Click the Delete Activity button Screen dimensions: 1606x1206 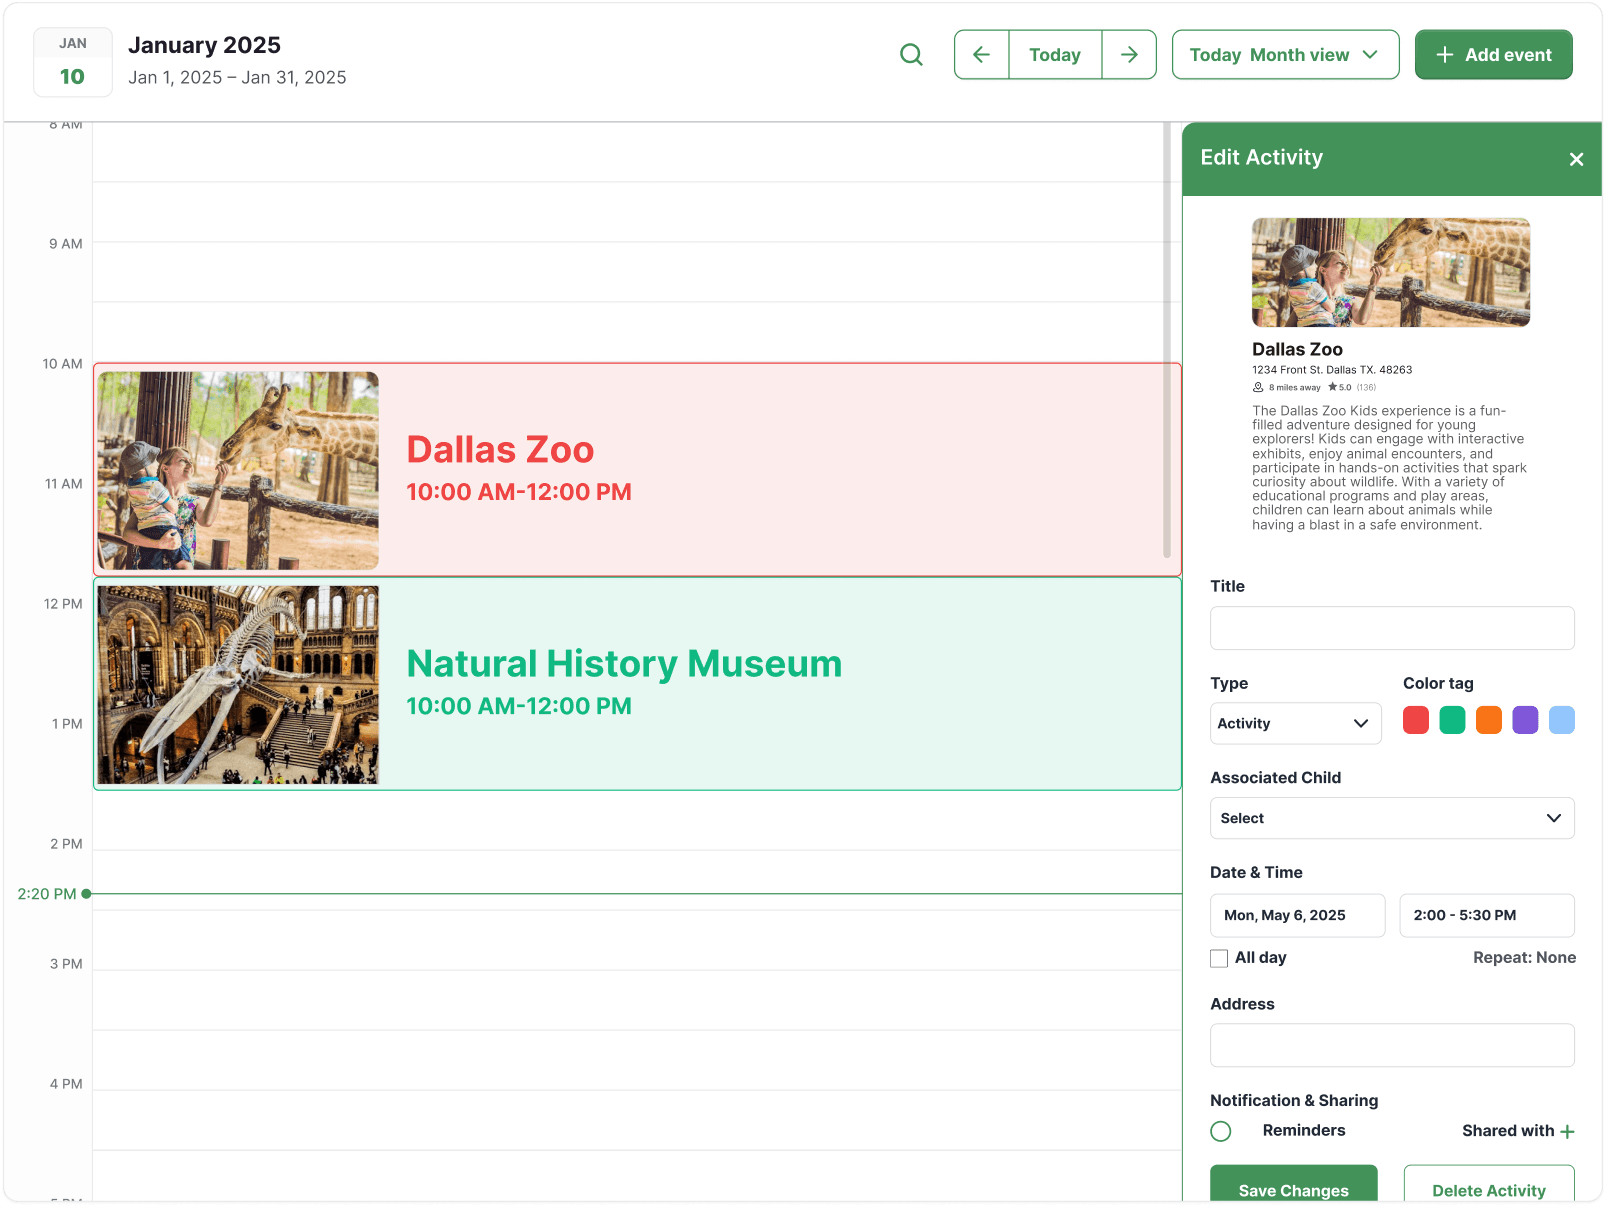pos(1489,1184)
